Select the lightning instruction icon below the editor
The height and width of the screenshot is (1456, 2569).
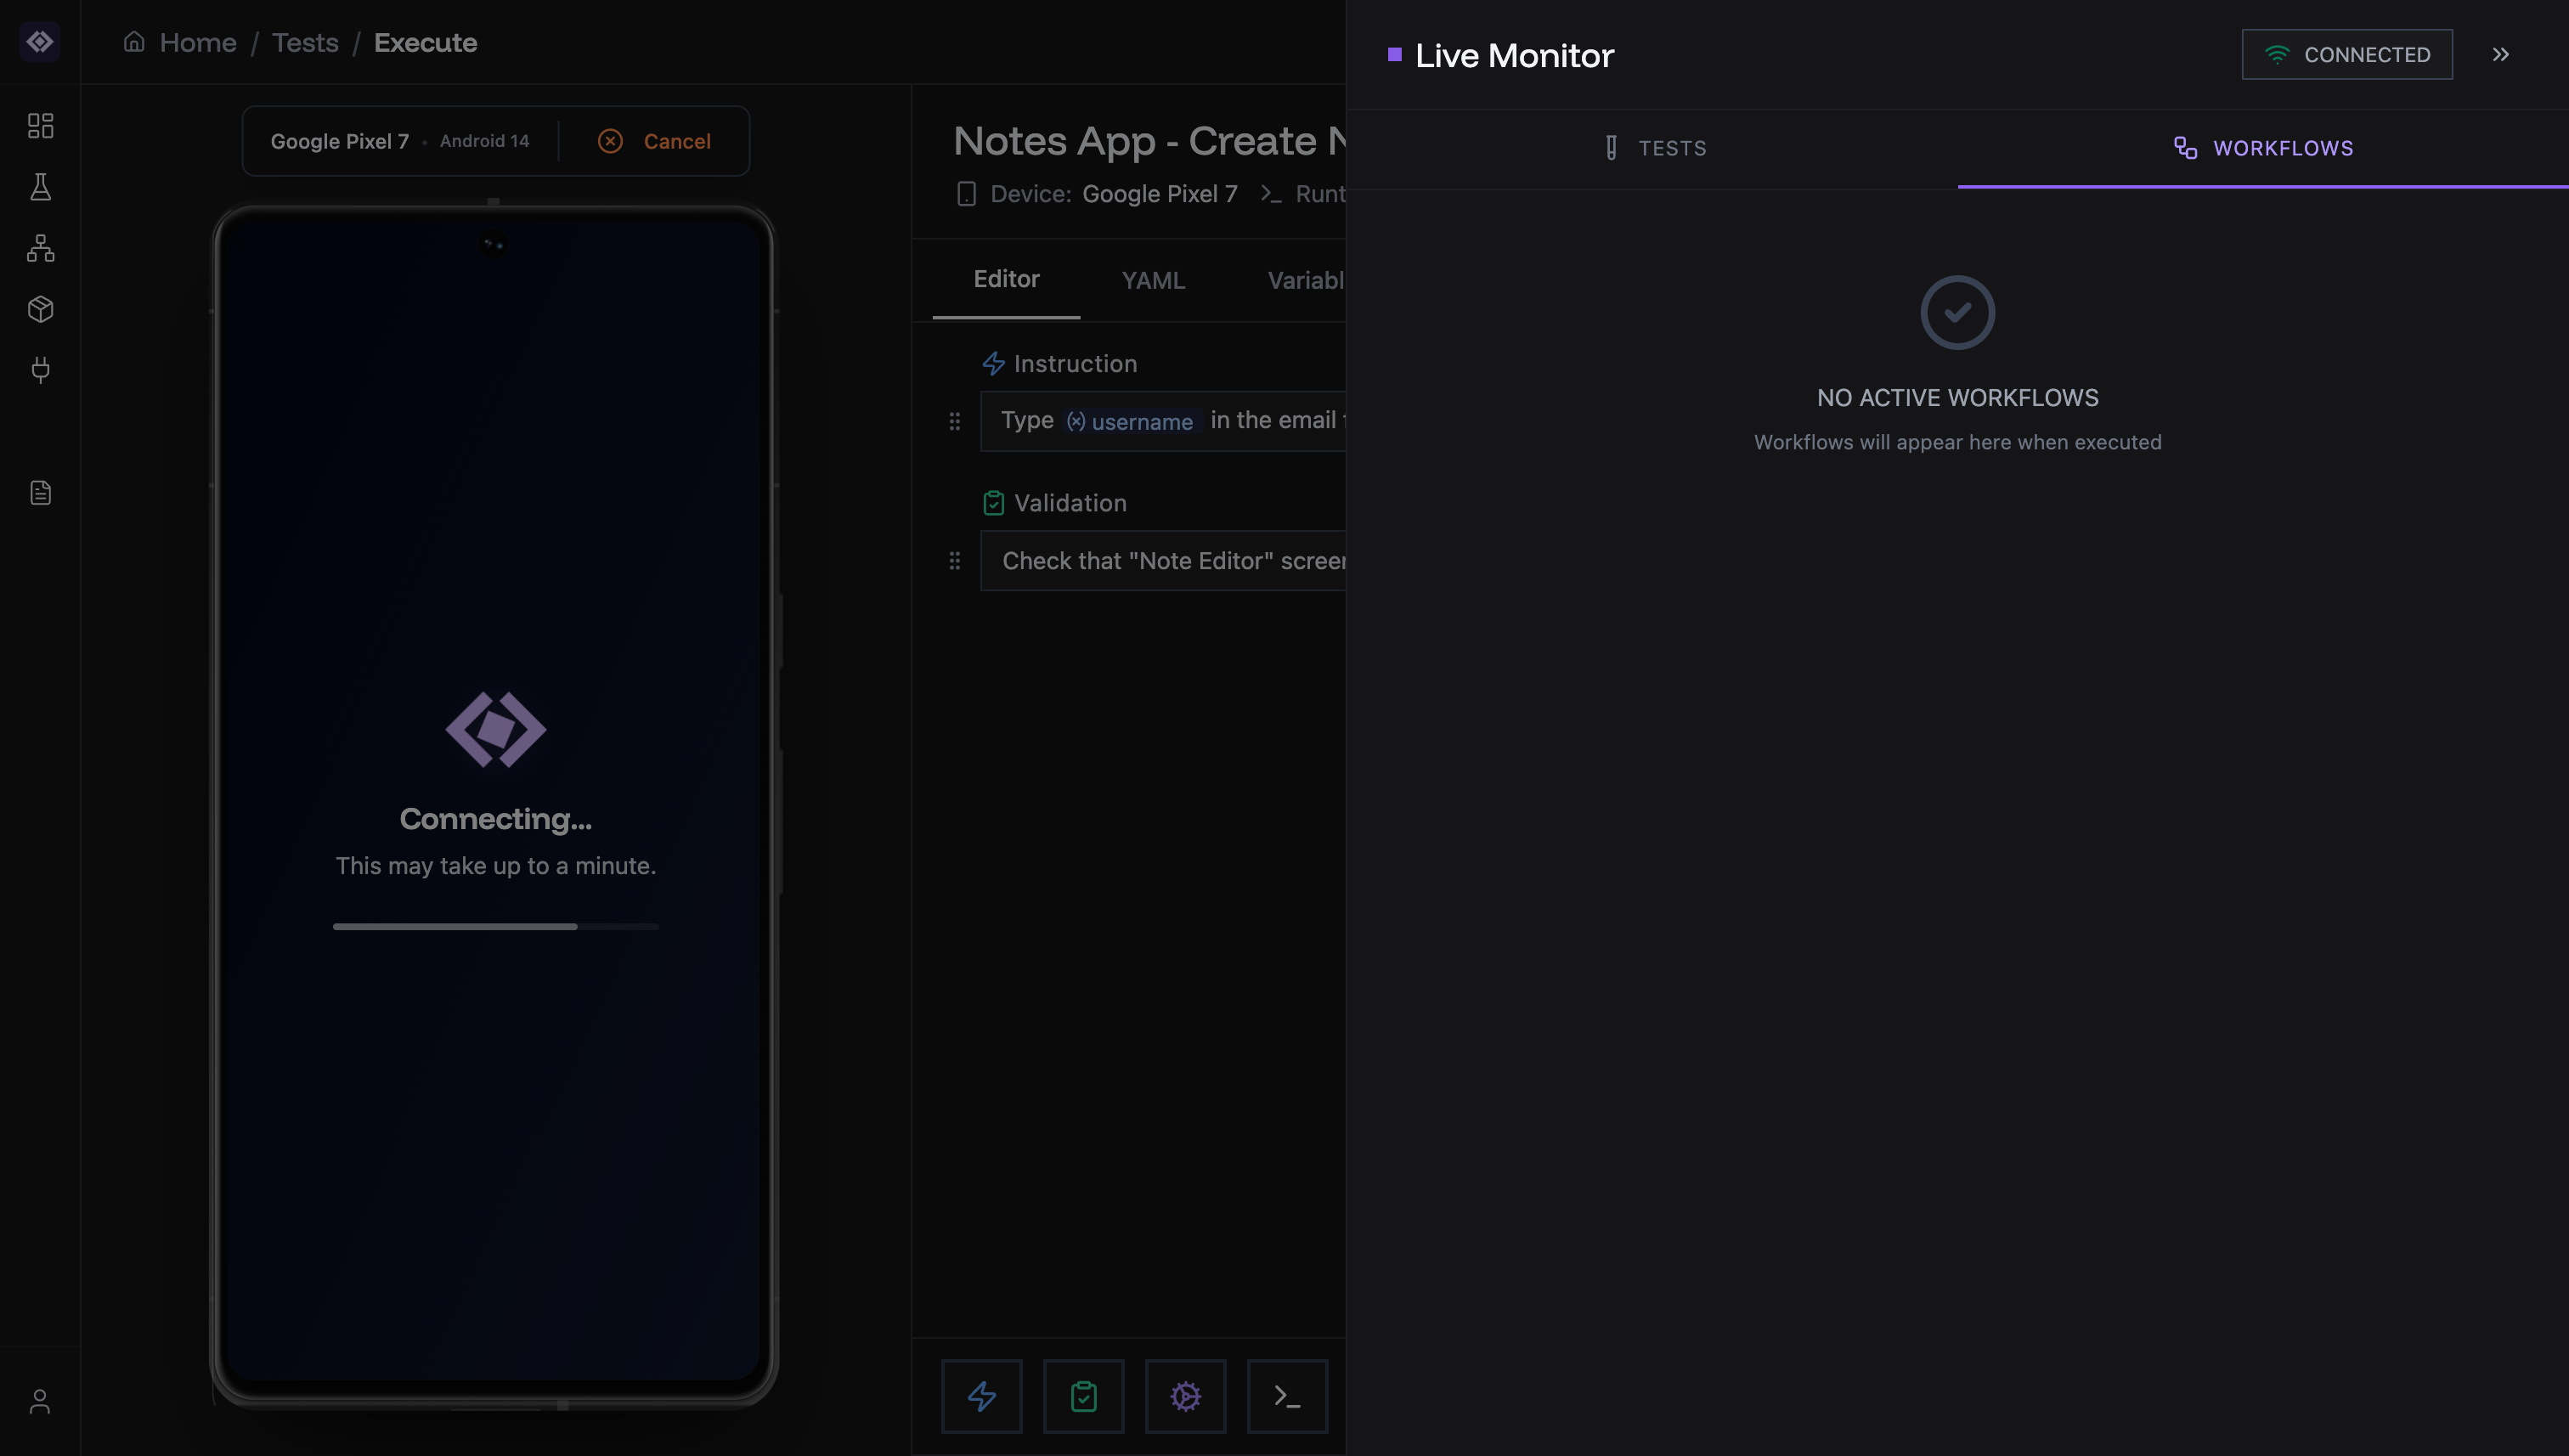point(981,1396)
